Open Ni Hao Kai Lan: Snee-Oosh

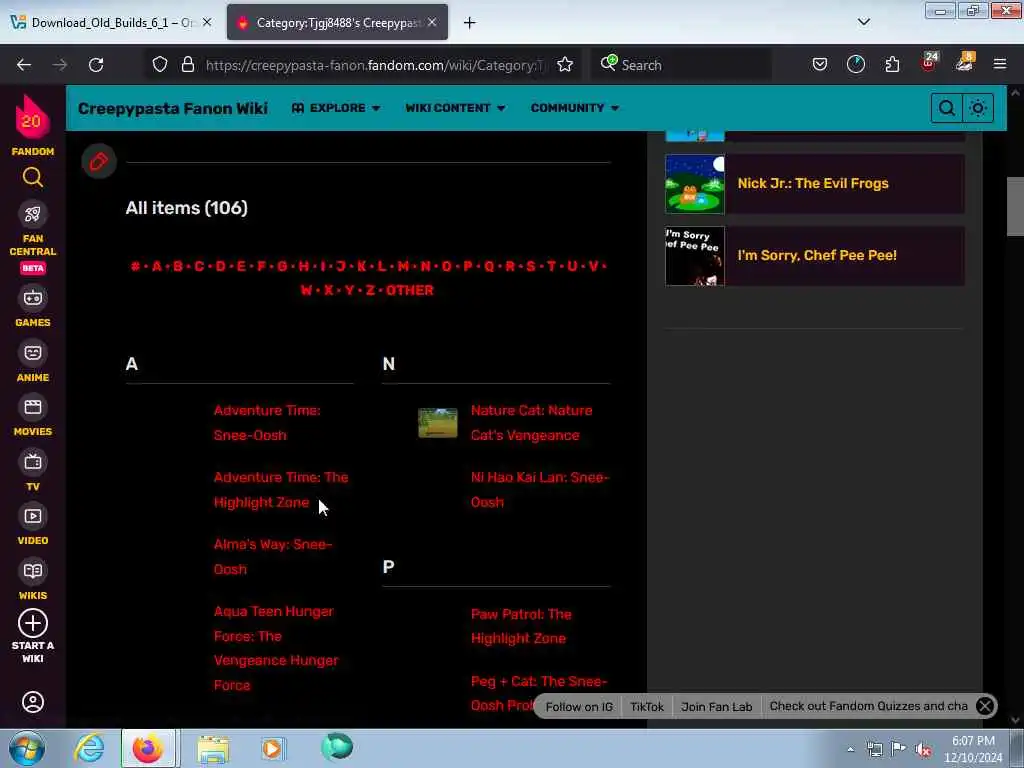(539, 490)
